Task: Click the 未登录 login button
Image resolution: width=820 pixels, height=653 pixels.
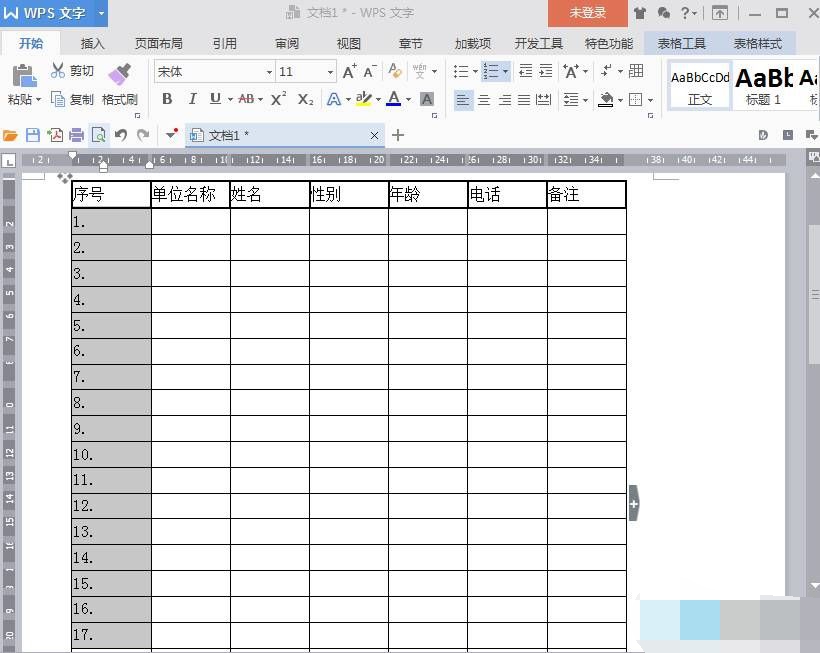Action: 588,13
